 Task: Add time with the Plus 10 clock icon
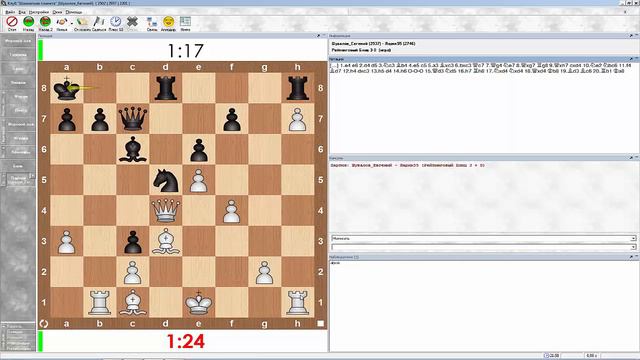click(116, 22)
